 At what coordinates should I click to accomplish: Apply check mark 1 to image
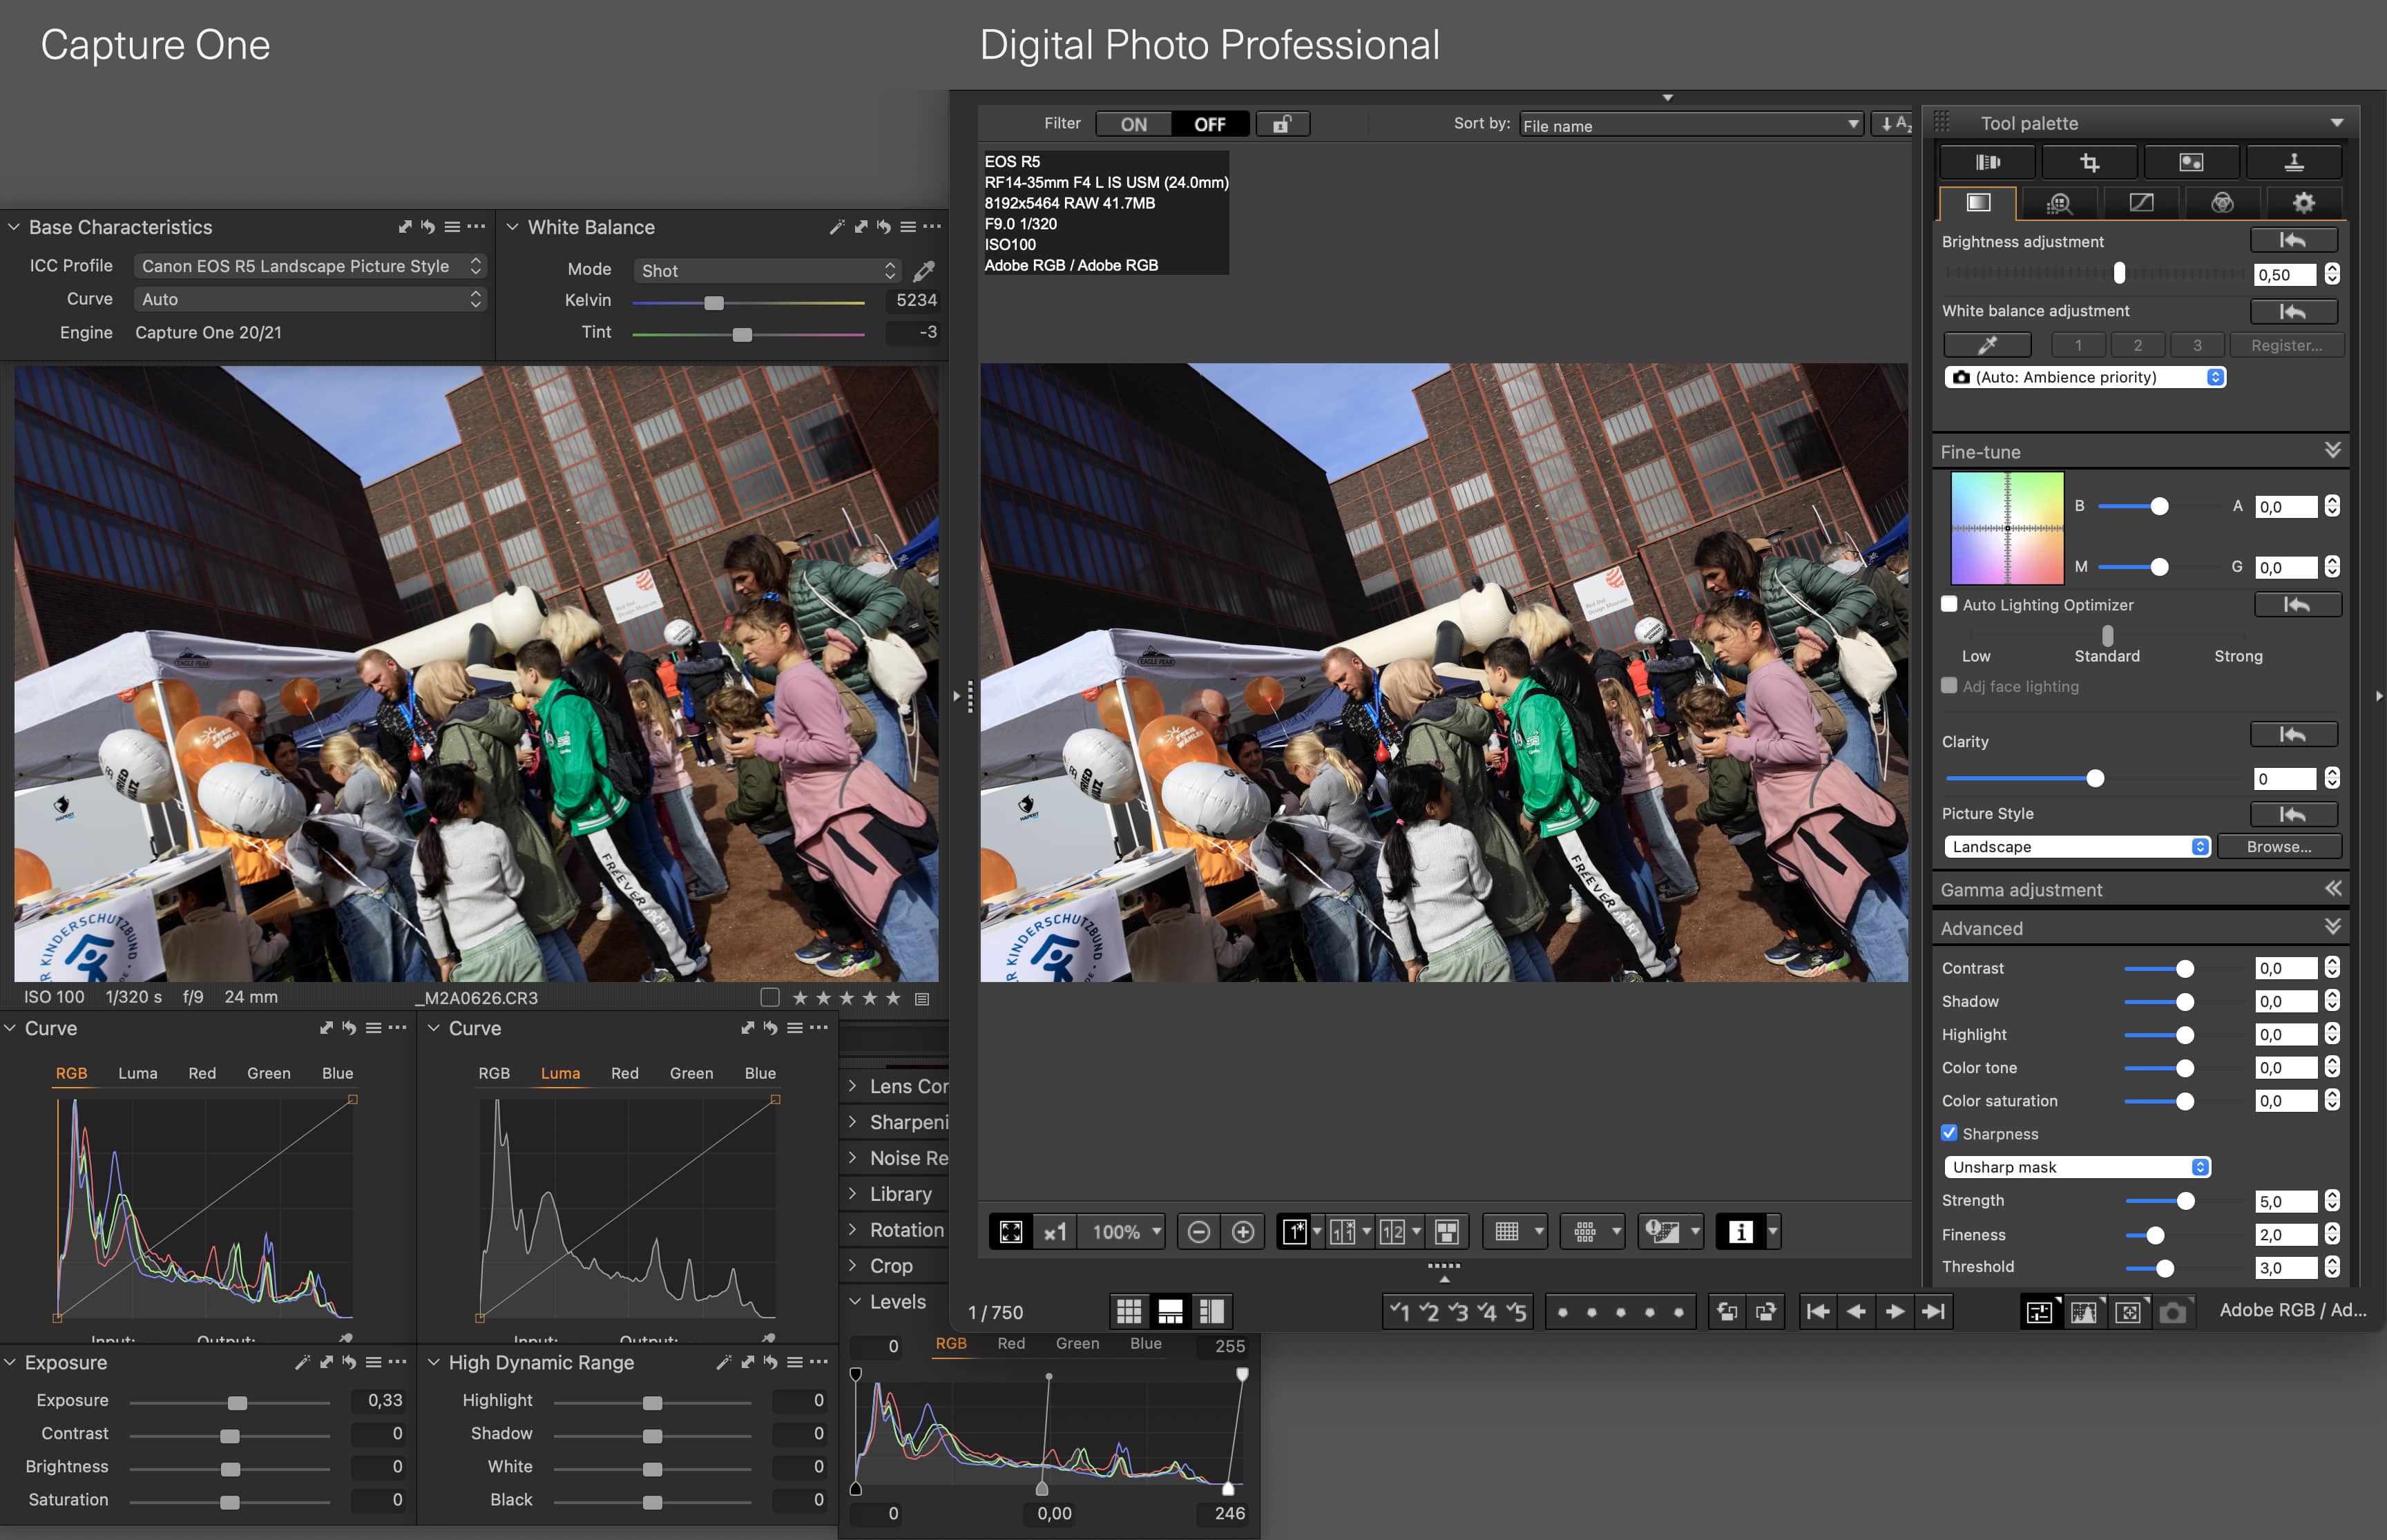pos(1399,1311)
